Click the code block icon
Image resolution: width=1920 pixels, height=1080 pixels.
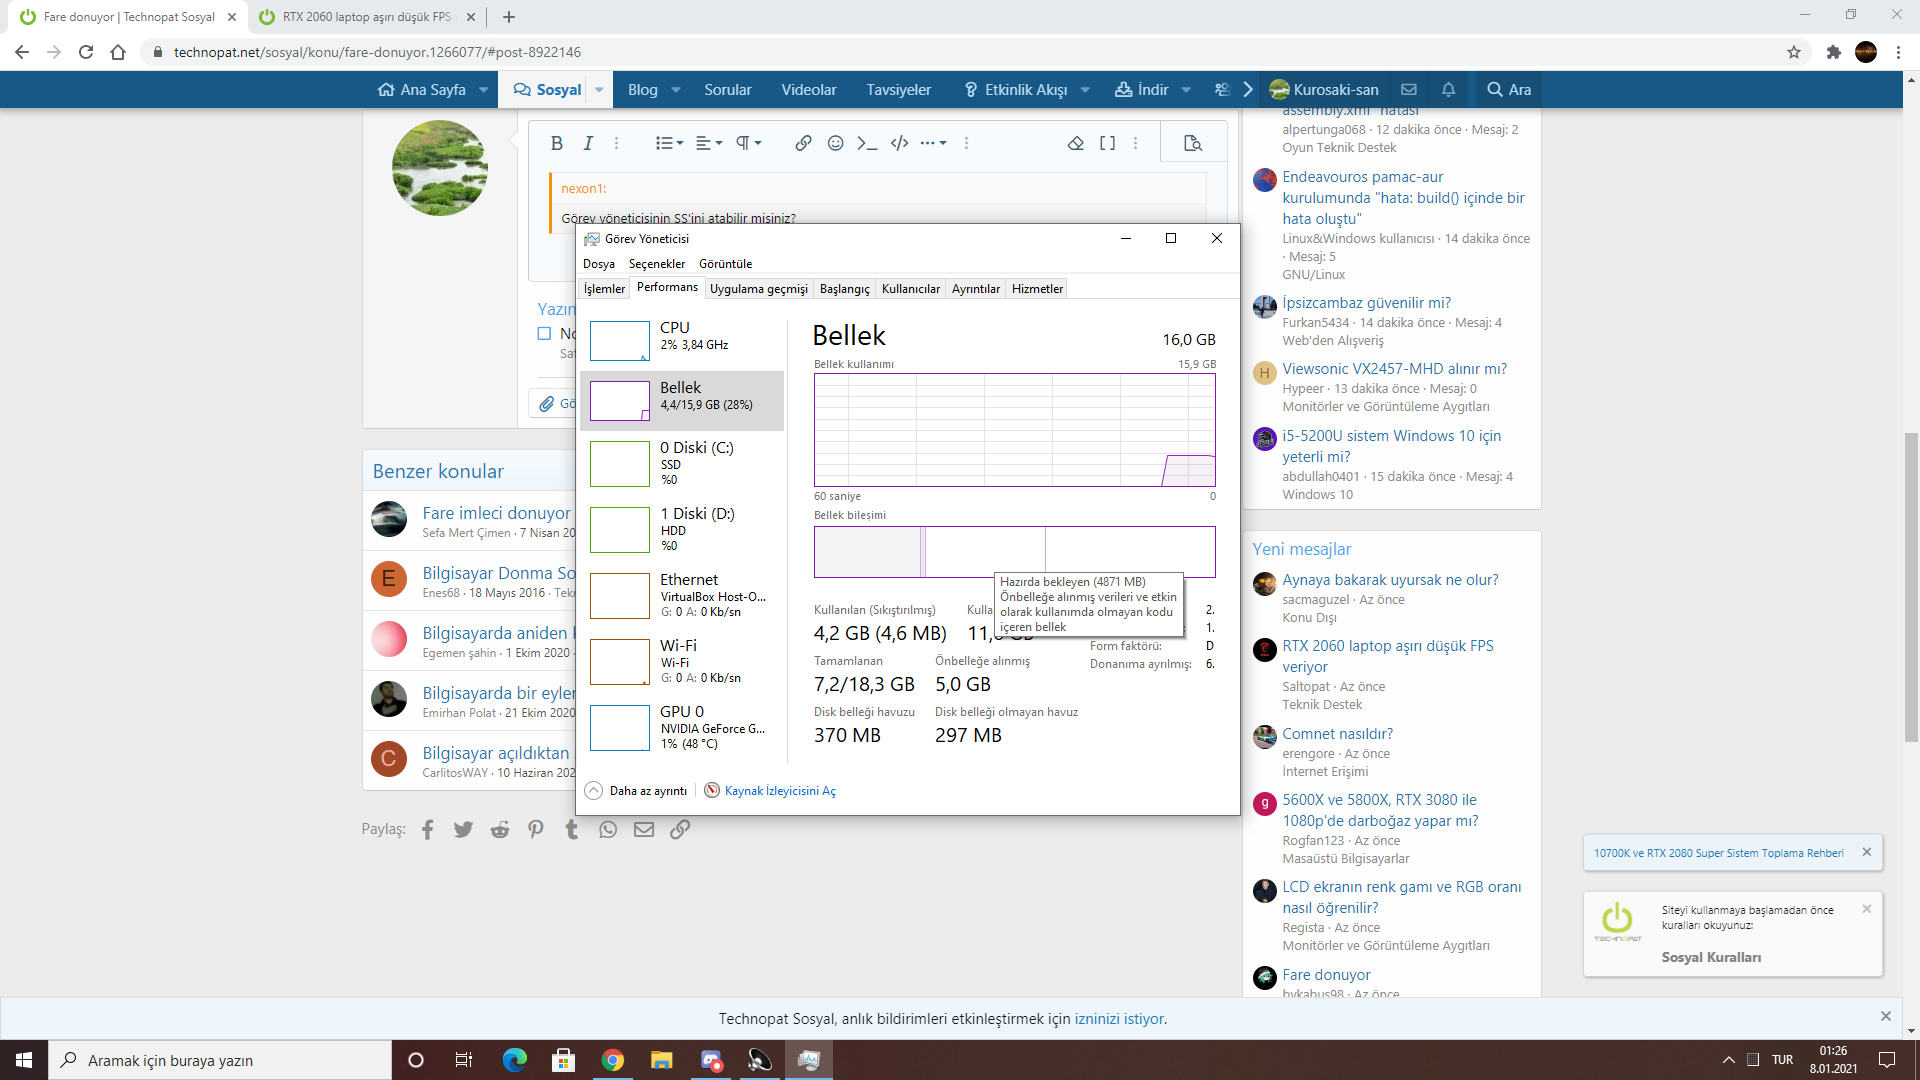tap(899, 143)
